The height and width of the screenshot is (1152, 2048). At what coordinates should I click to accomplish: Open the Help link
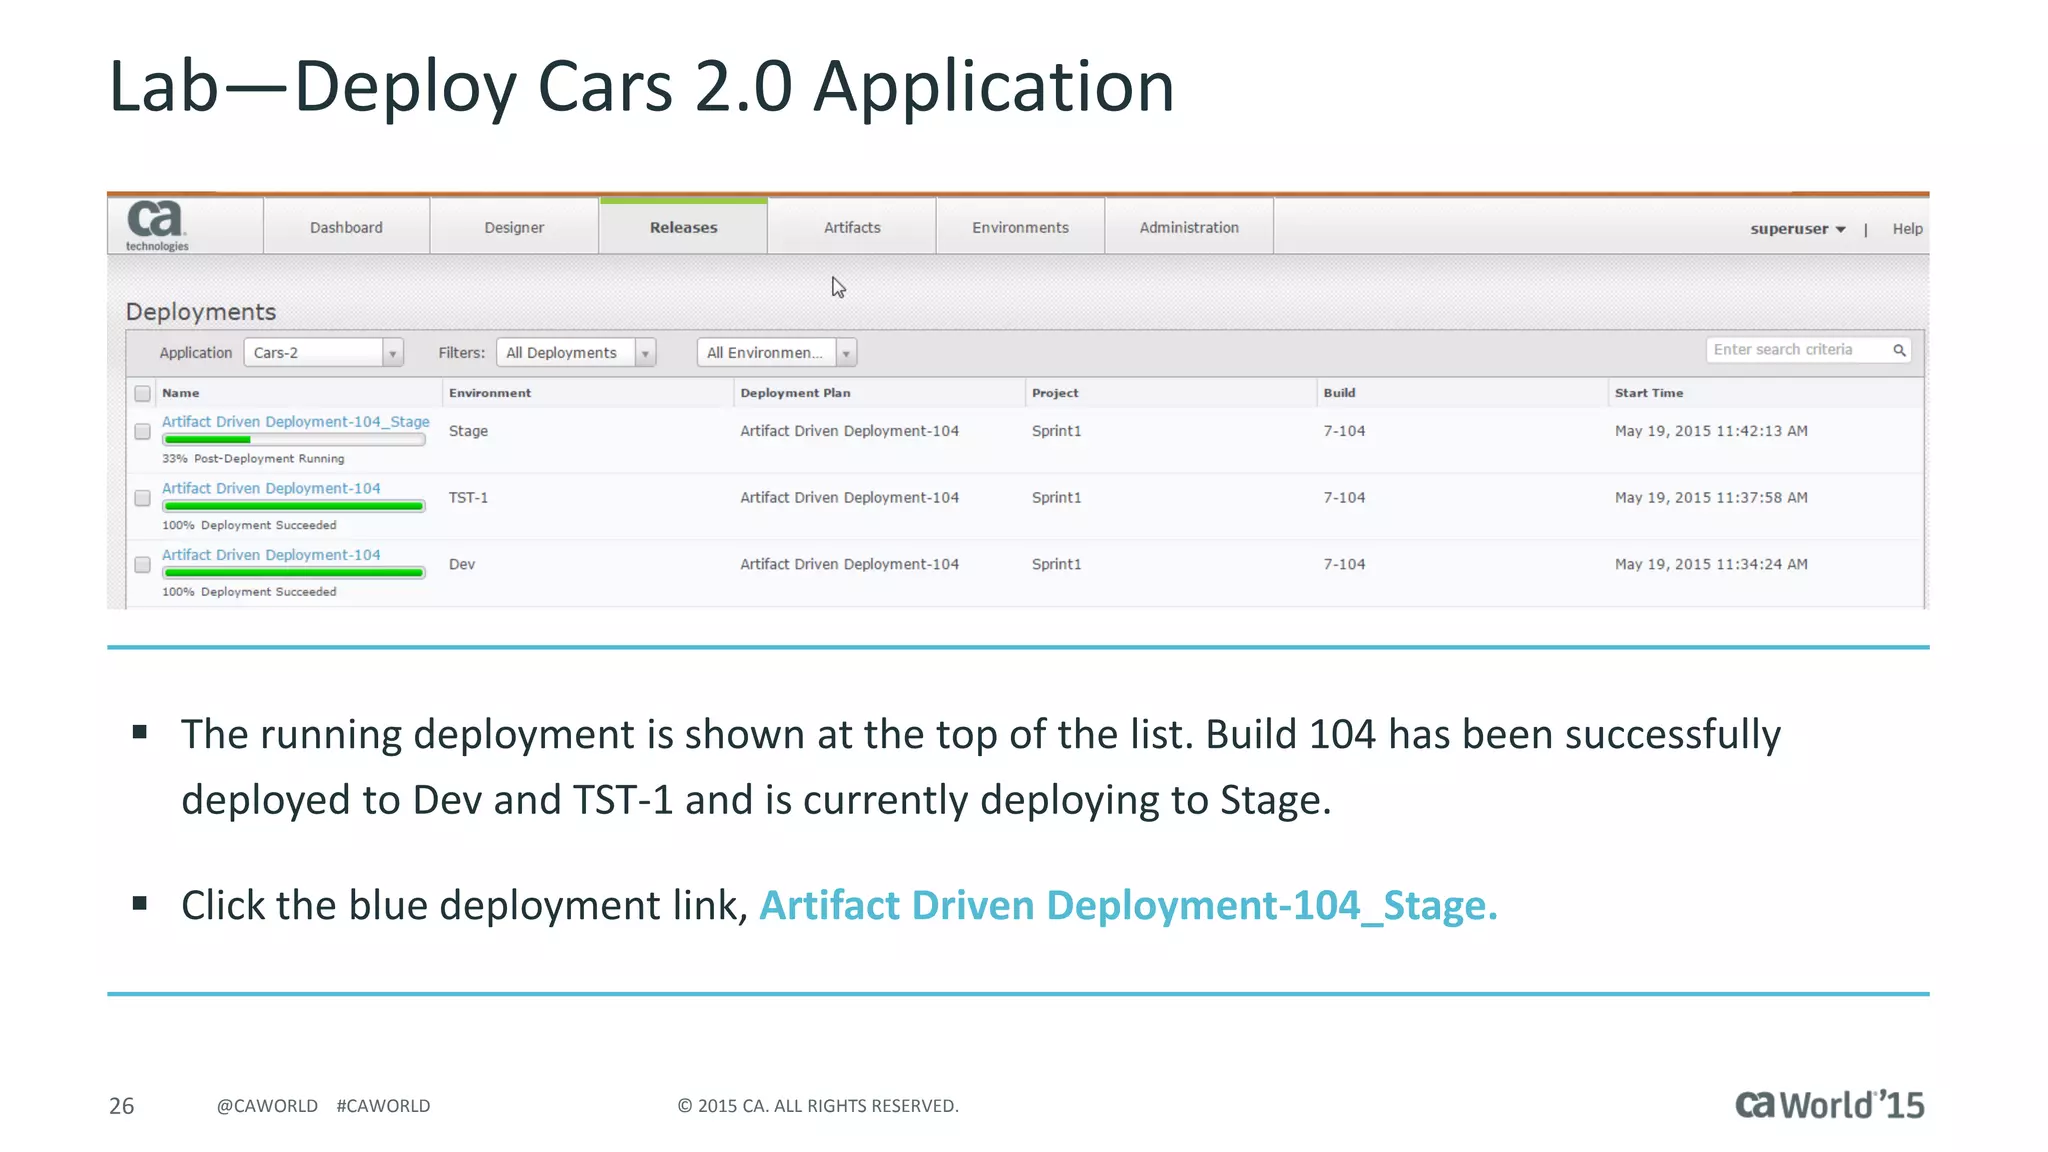pos(1907,229)
